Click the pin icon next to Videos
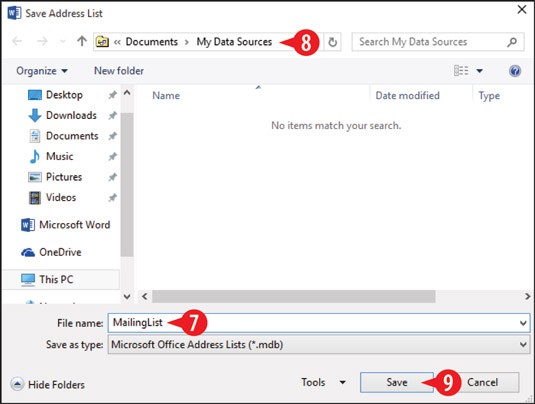The height and width of the screenshot is (404, 535). tap(113, 197)
